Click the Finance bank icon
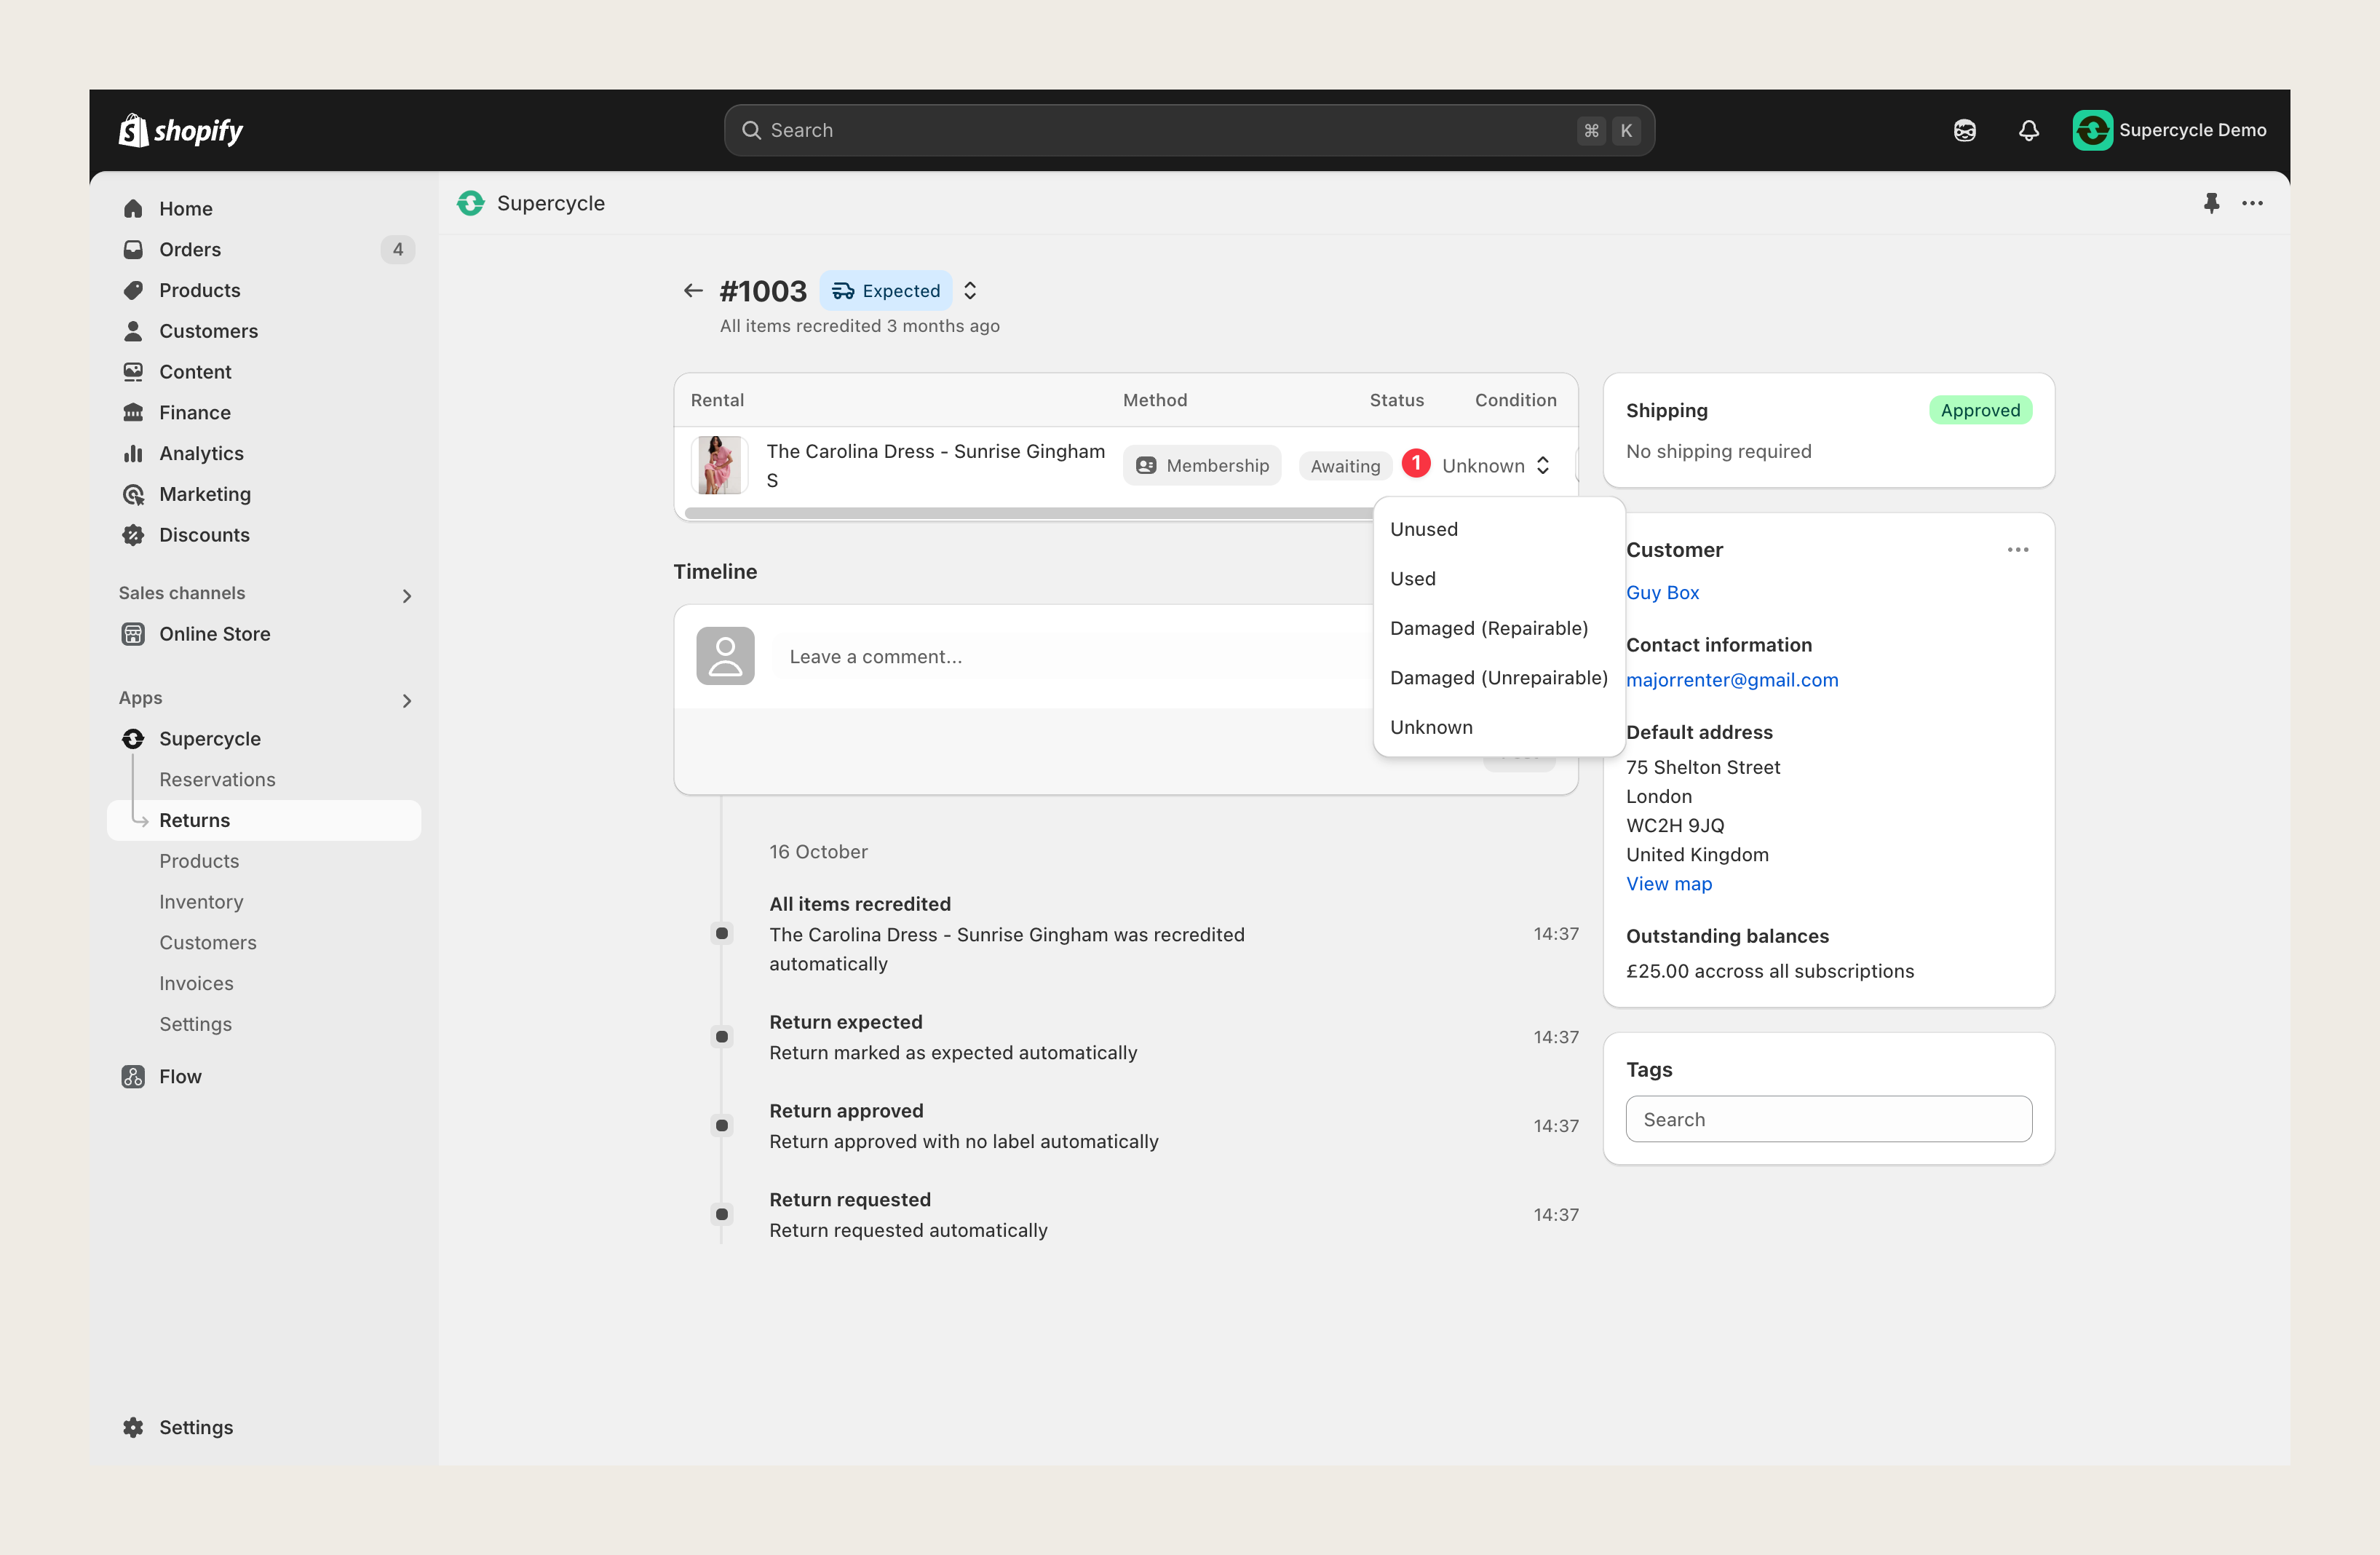Screen dimensions: 2380x1555 click(x=133, y=412)
